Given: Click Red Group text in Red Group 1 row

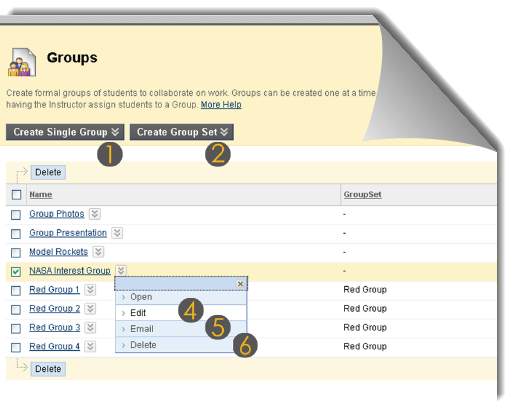Looking at the screenshot, I should click(x=365, y=290).
